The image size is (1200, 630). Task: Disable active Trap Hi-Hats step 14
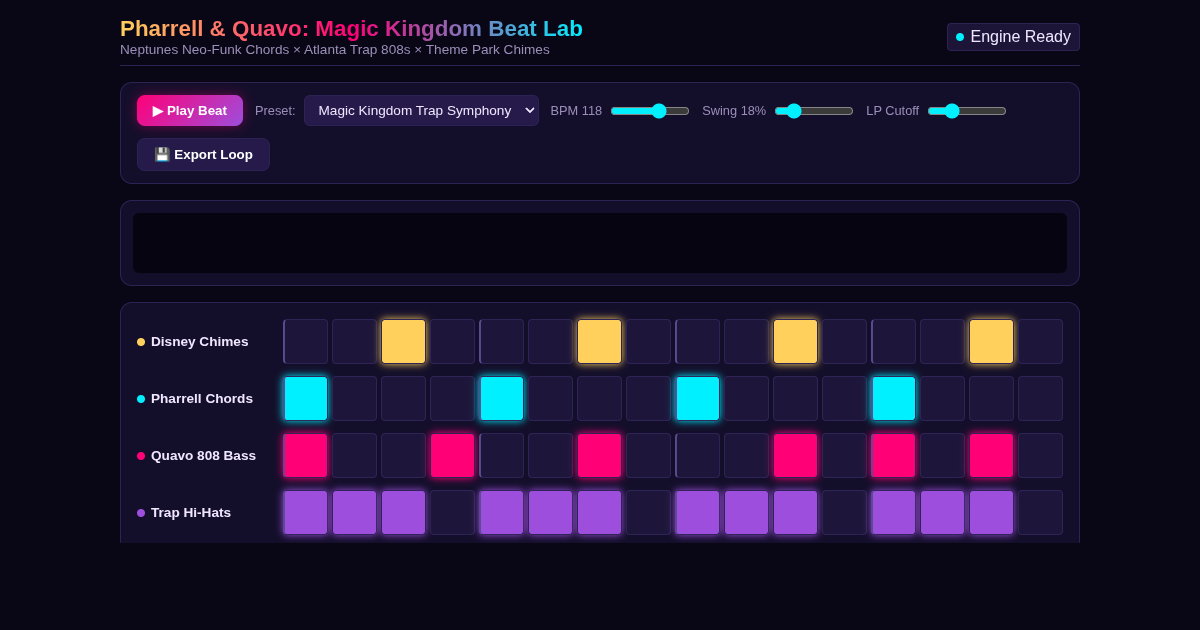(943, 513)
